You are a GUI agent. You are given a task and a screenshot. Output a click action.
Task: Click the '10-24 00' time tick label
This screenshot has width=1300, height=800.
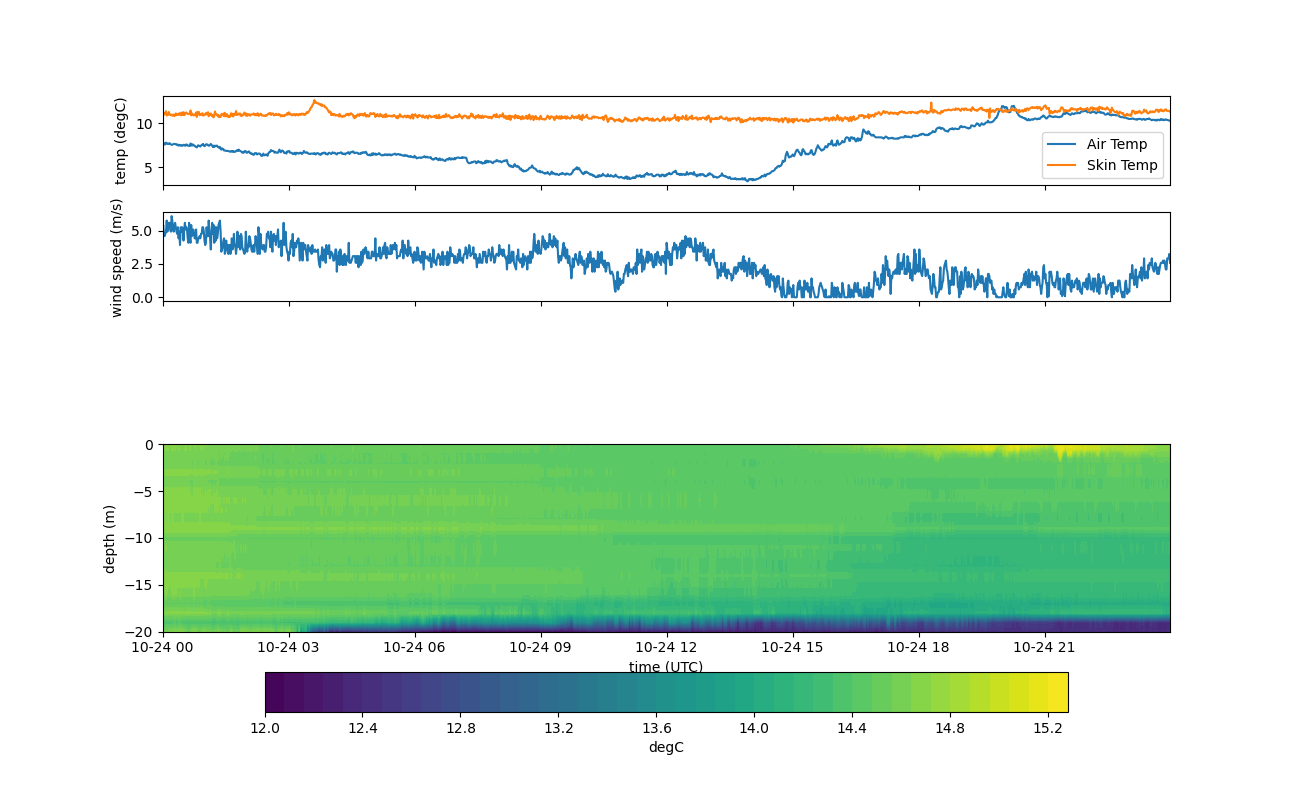pyautogui.click(x=163, y=647)
